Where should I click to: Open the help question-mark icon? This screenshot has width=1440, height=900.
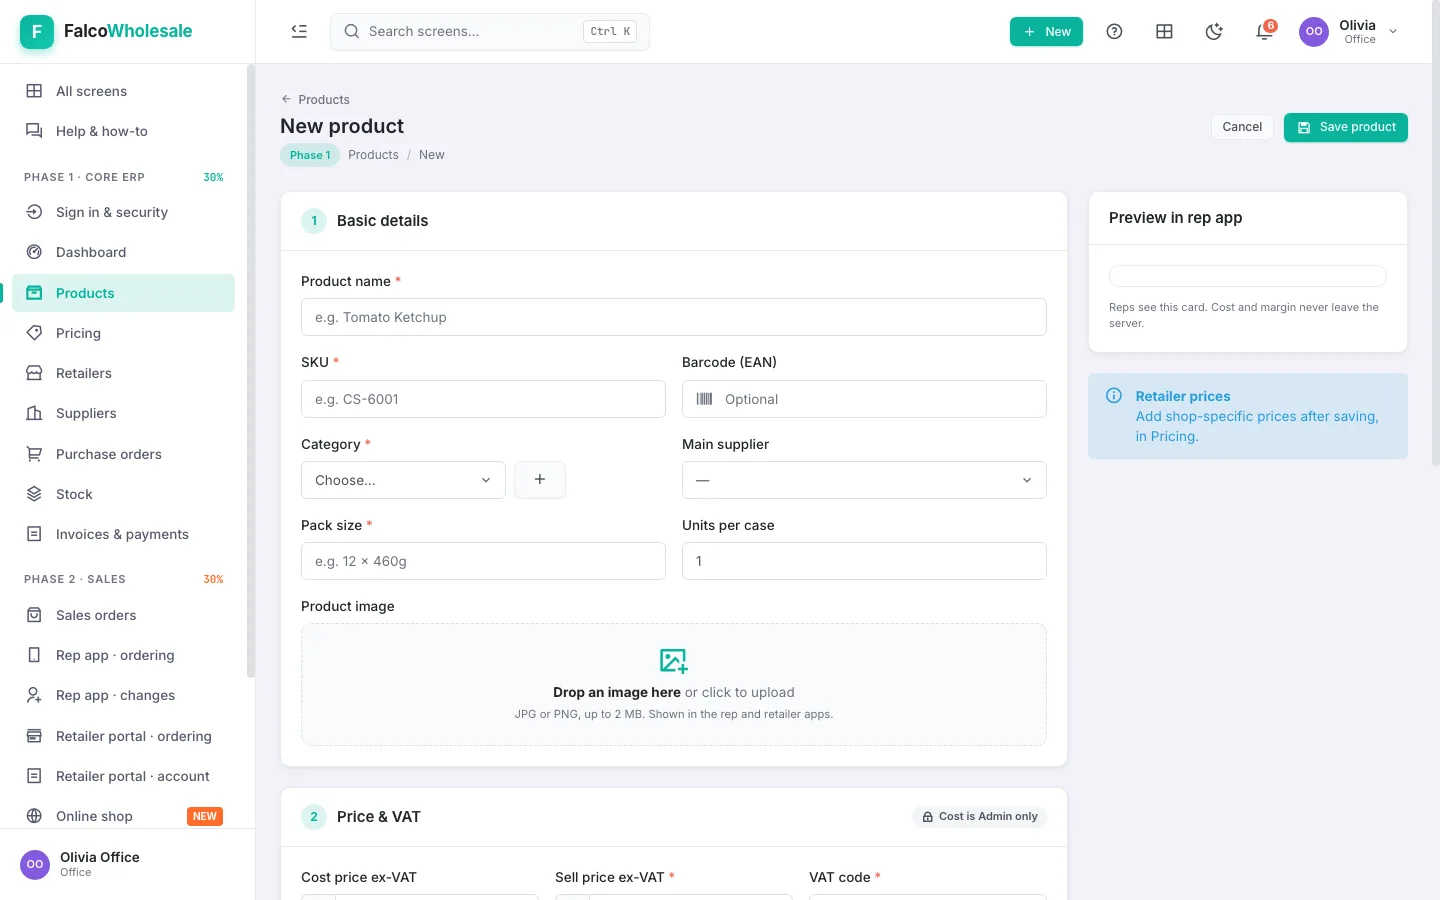tap(1114, 32)
